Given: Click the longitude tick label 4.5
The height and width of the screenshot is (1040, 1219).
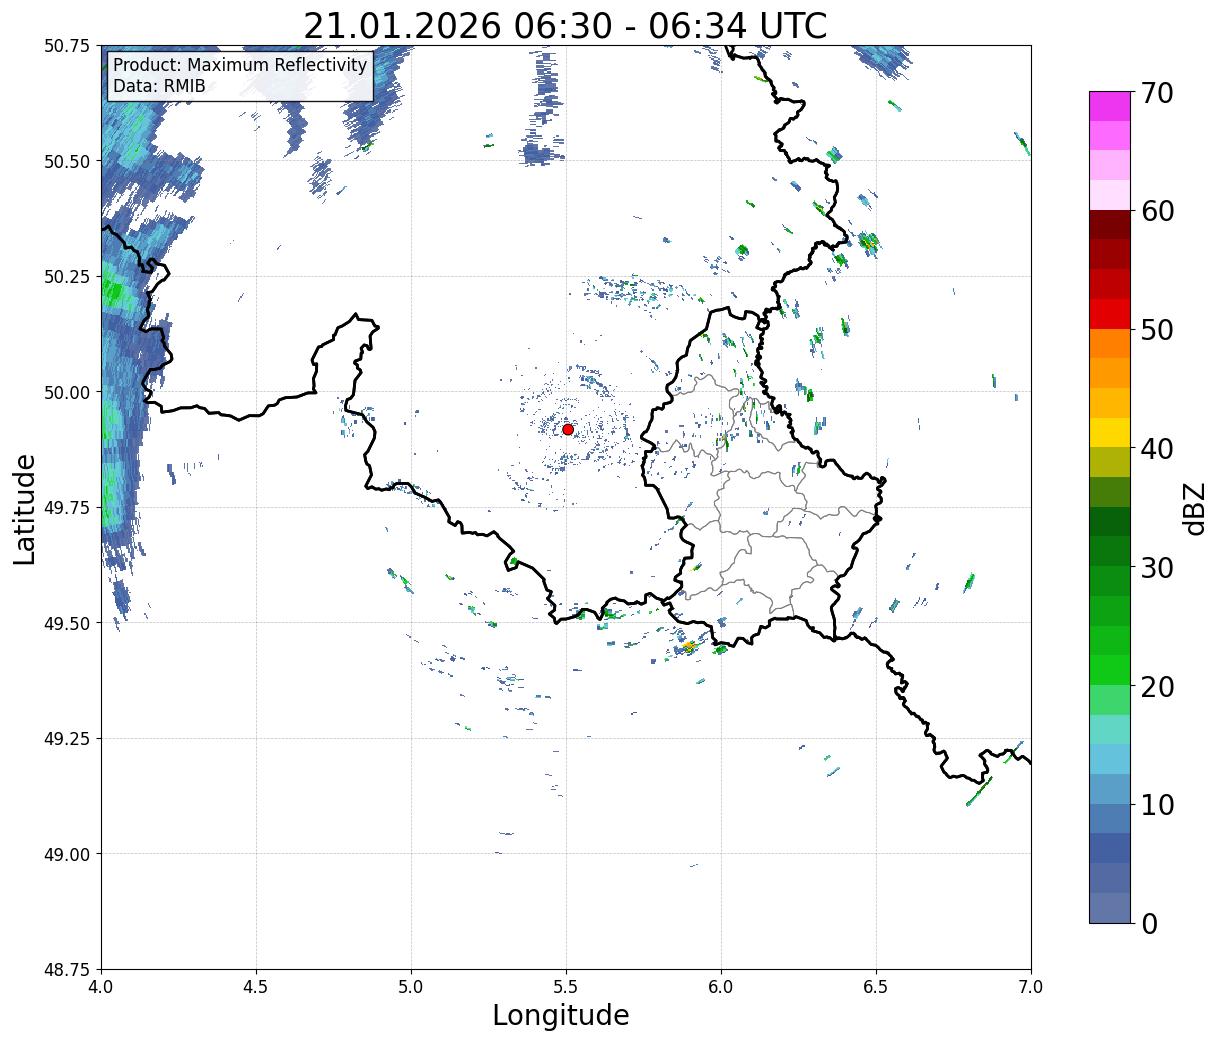Looking at the screenshot, I should [x=256, y=986].
